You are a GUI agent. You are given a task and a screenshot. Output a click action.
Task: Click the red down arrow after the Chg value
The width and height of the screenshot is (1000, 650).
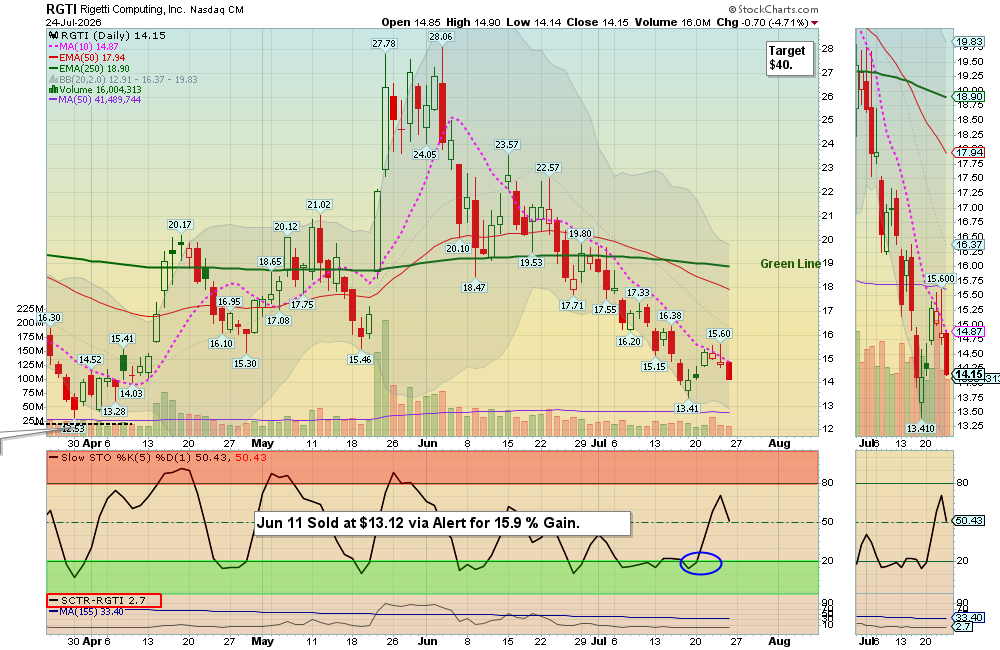click(814, 23)
